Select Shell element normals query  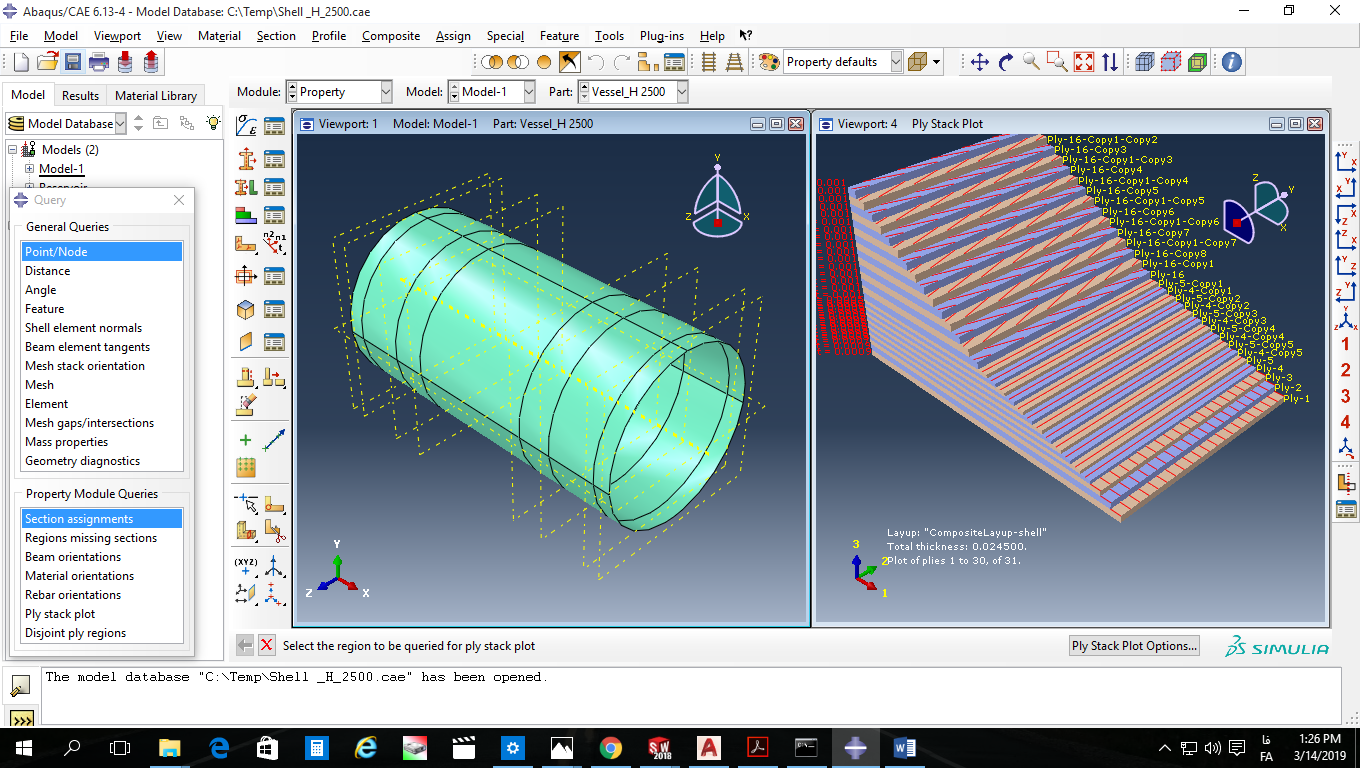pyautogui.click(x=102, y=328)
